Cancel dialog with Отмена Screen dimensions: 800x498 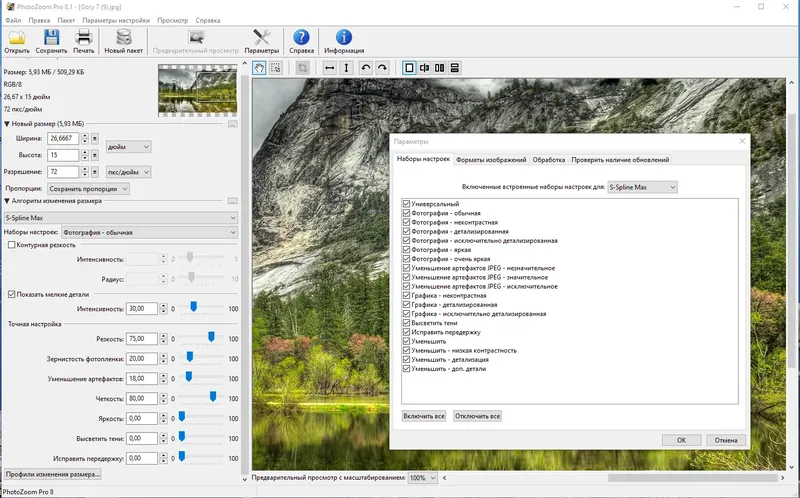[726, 440]
